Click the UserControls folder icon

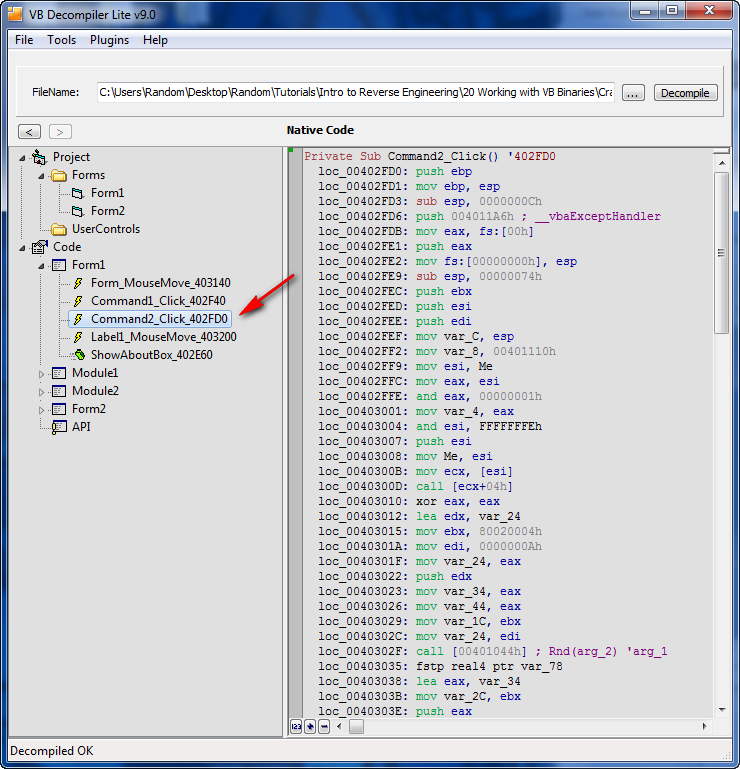59,229
